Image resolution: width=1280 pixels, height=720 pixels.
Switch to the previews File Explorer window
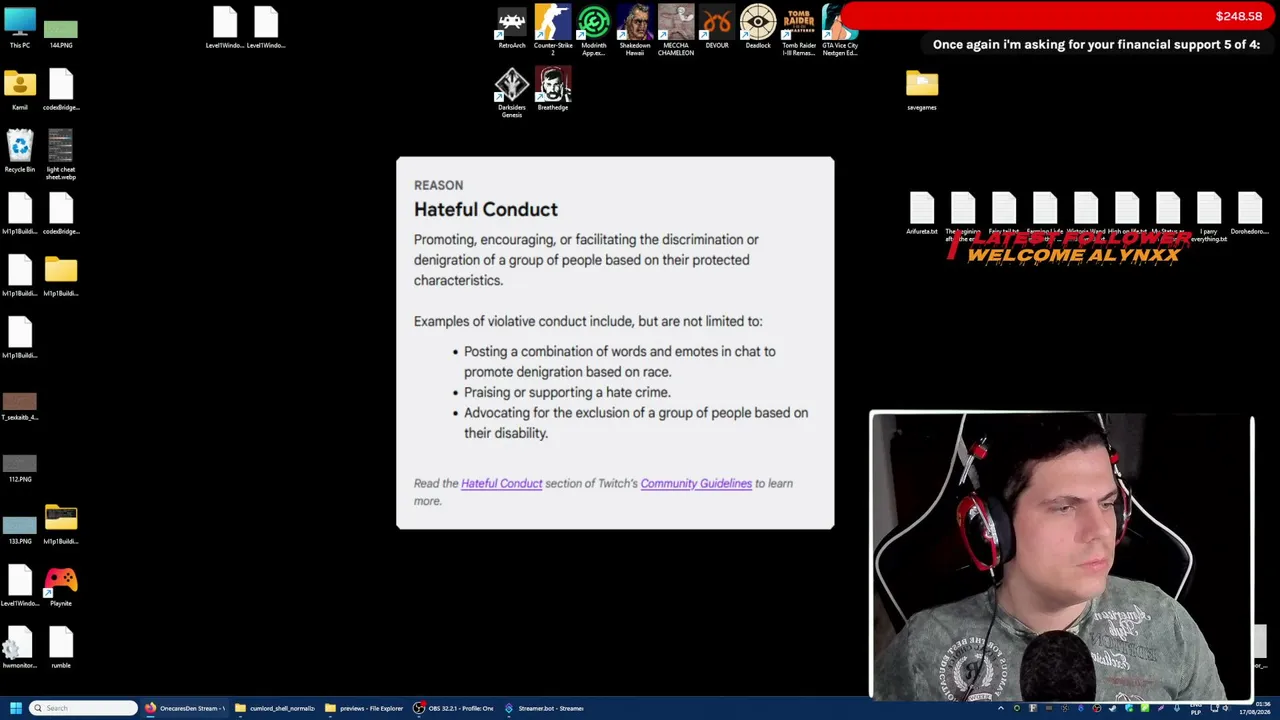365,708
